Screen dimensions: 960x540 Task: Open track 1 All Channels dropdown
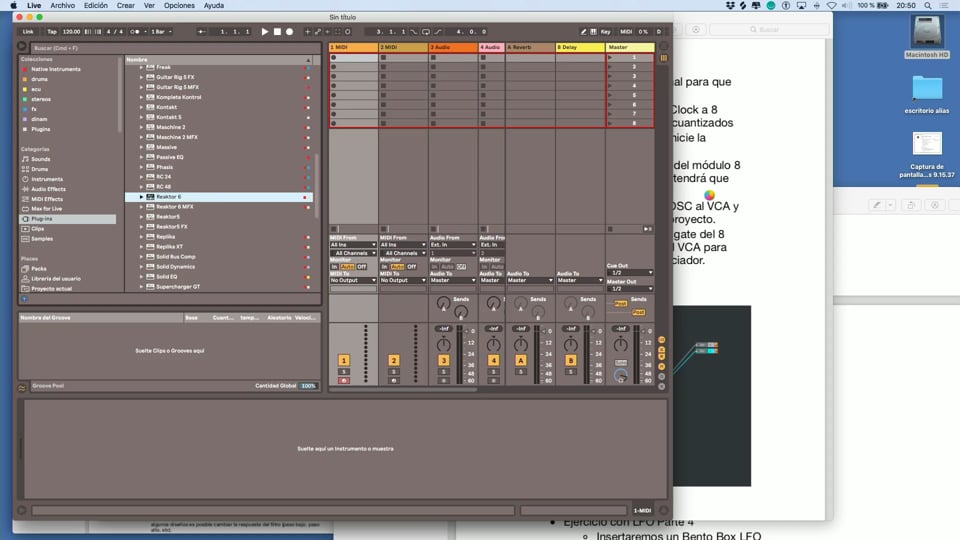coord(353,253)
